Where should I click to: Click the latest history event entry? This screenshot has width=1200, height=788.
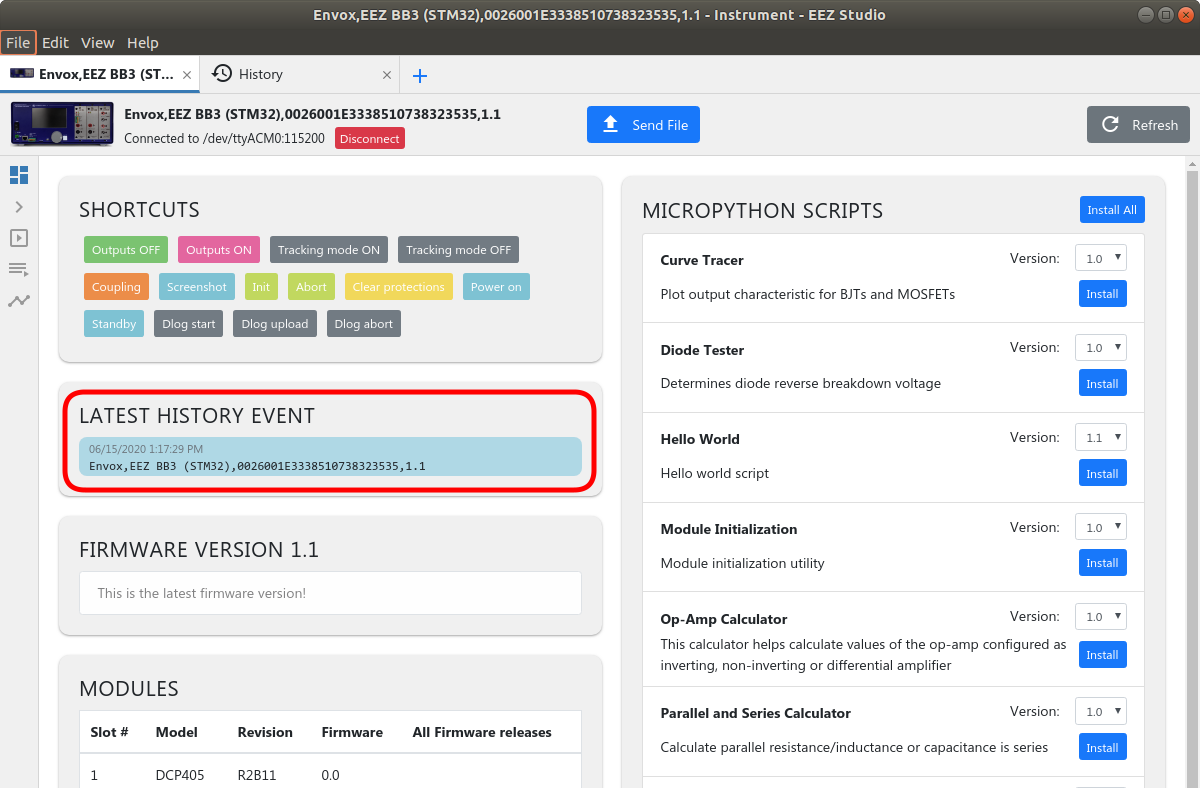[x=330, y=456]
